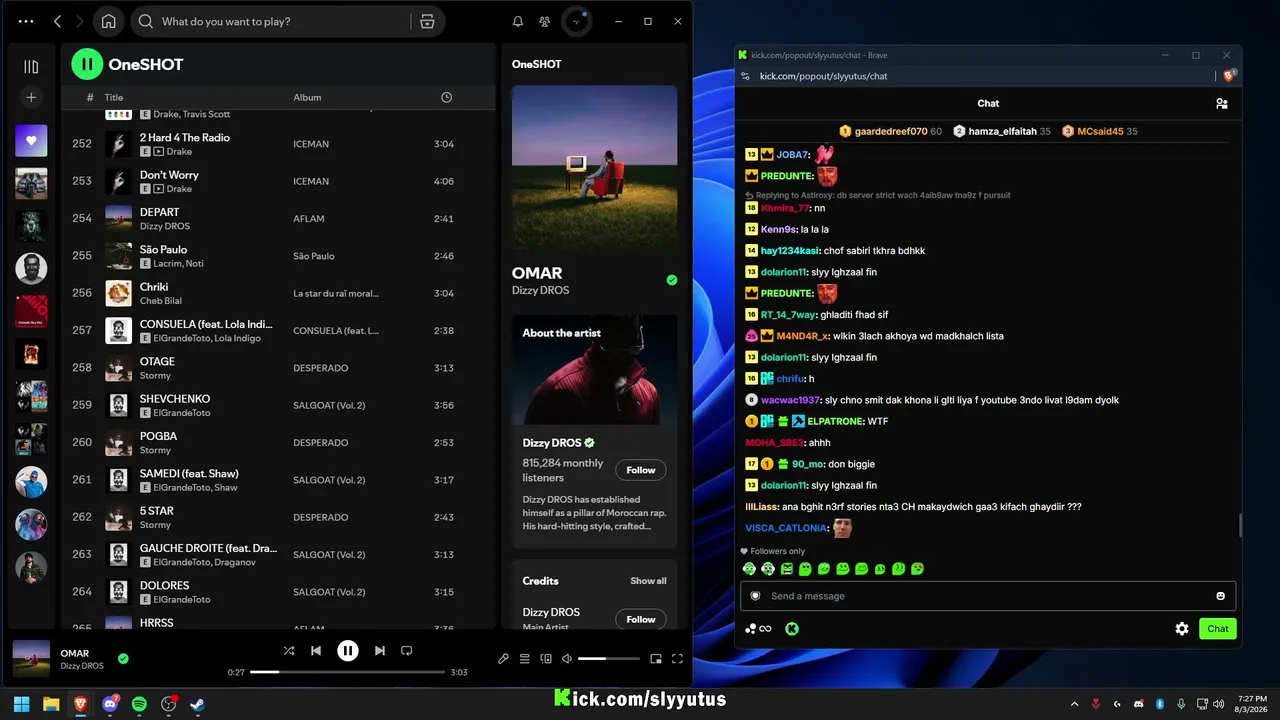Image resolution: width=1280 pixels, height=720 pixels.
Task: Open OBS Studio from the taskbar
Action: tap(169, 704)
